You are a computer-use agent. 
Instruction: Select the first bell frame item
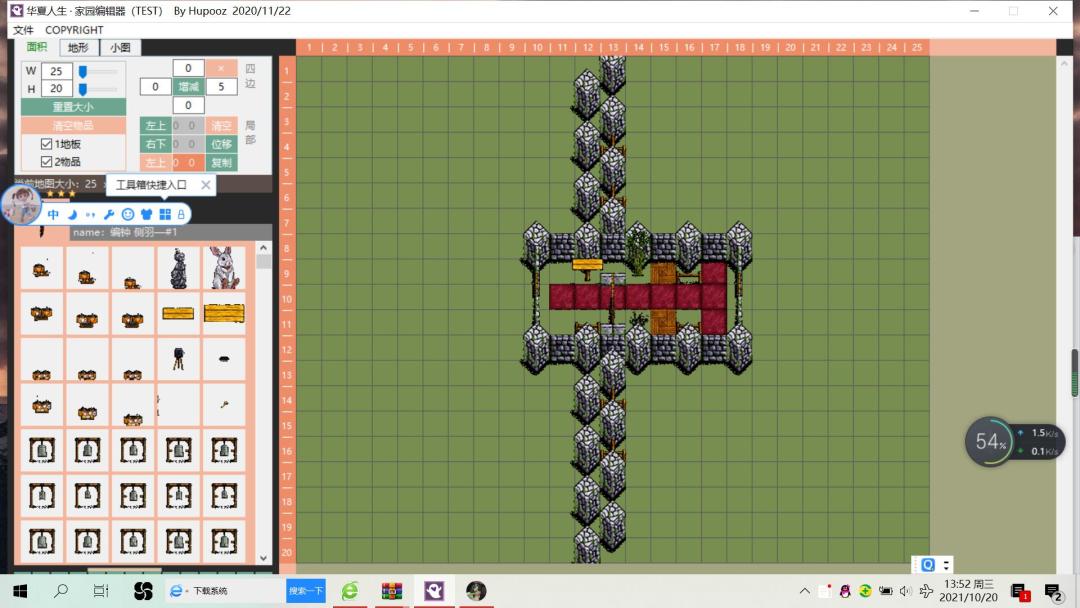click(x=41, y=450)
